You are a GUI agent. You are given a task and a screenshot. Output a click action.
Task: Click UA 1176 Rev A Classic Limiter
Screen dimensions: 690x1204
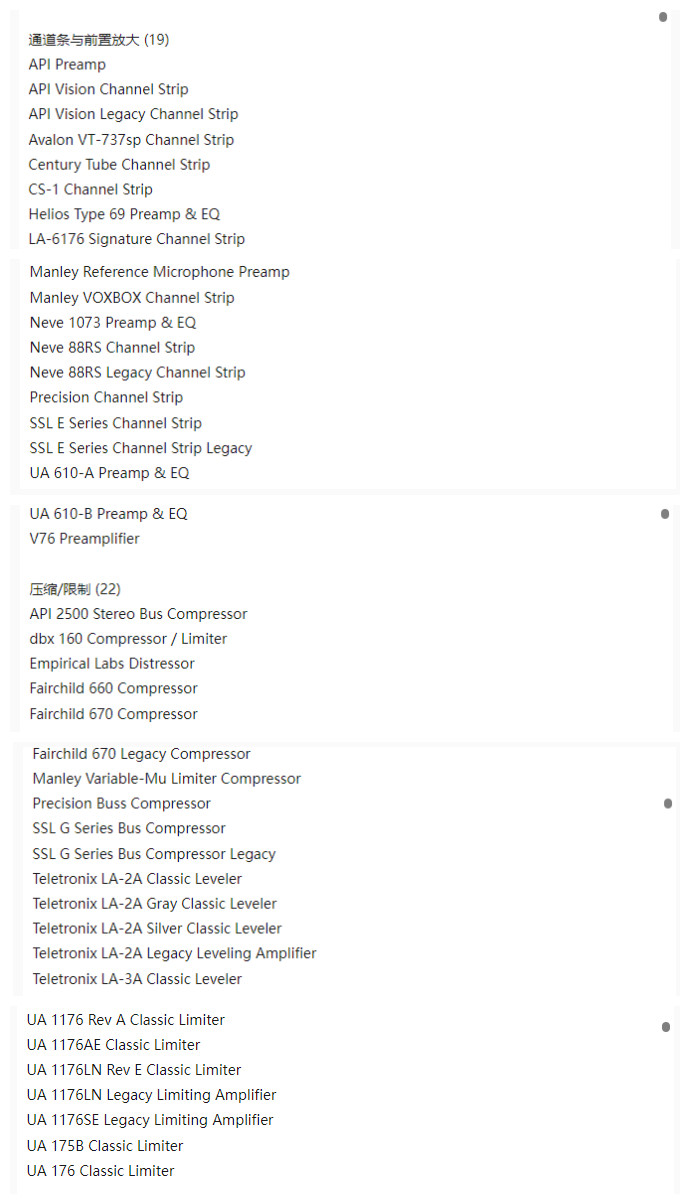(x=126, y=1020)
